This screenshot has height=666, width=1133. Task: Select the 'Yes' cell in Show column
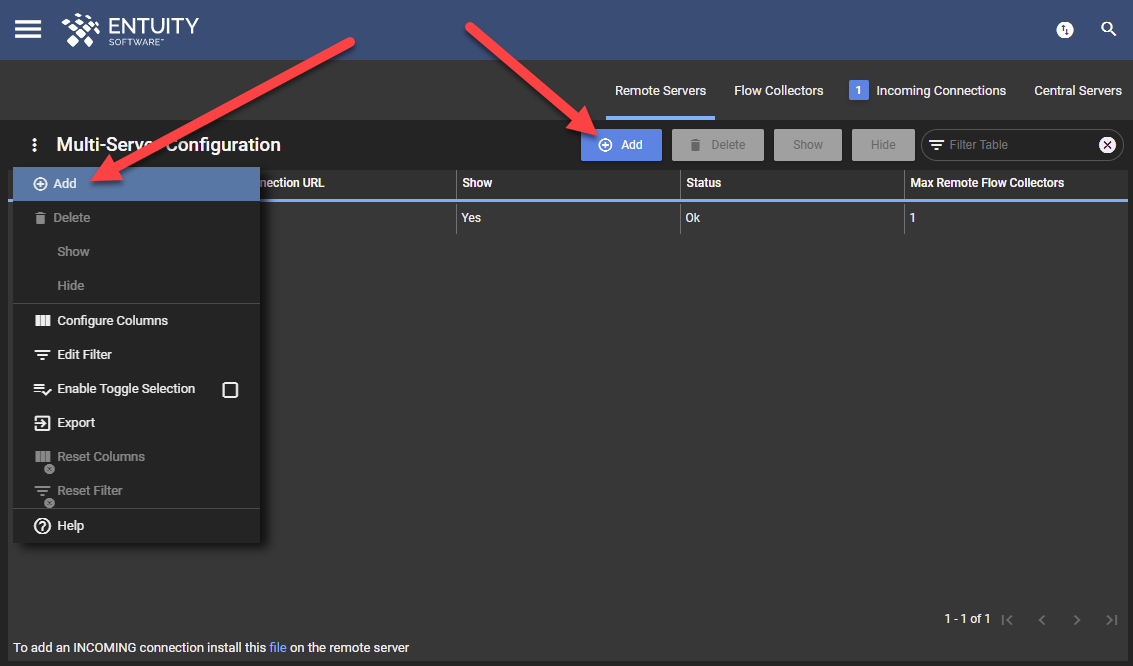tap(568, 217)
